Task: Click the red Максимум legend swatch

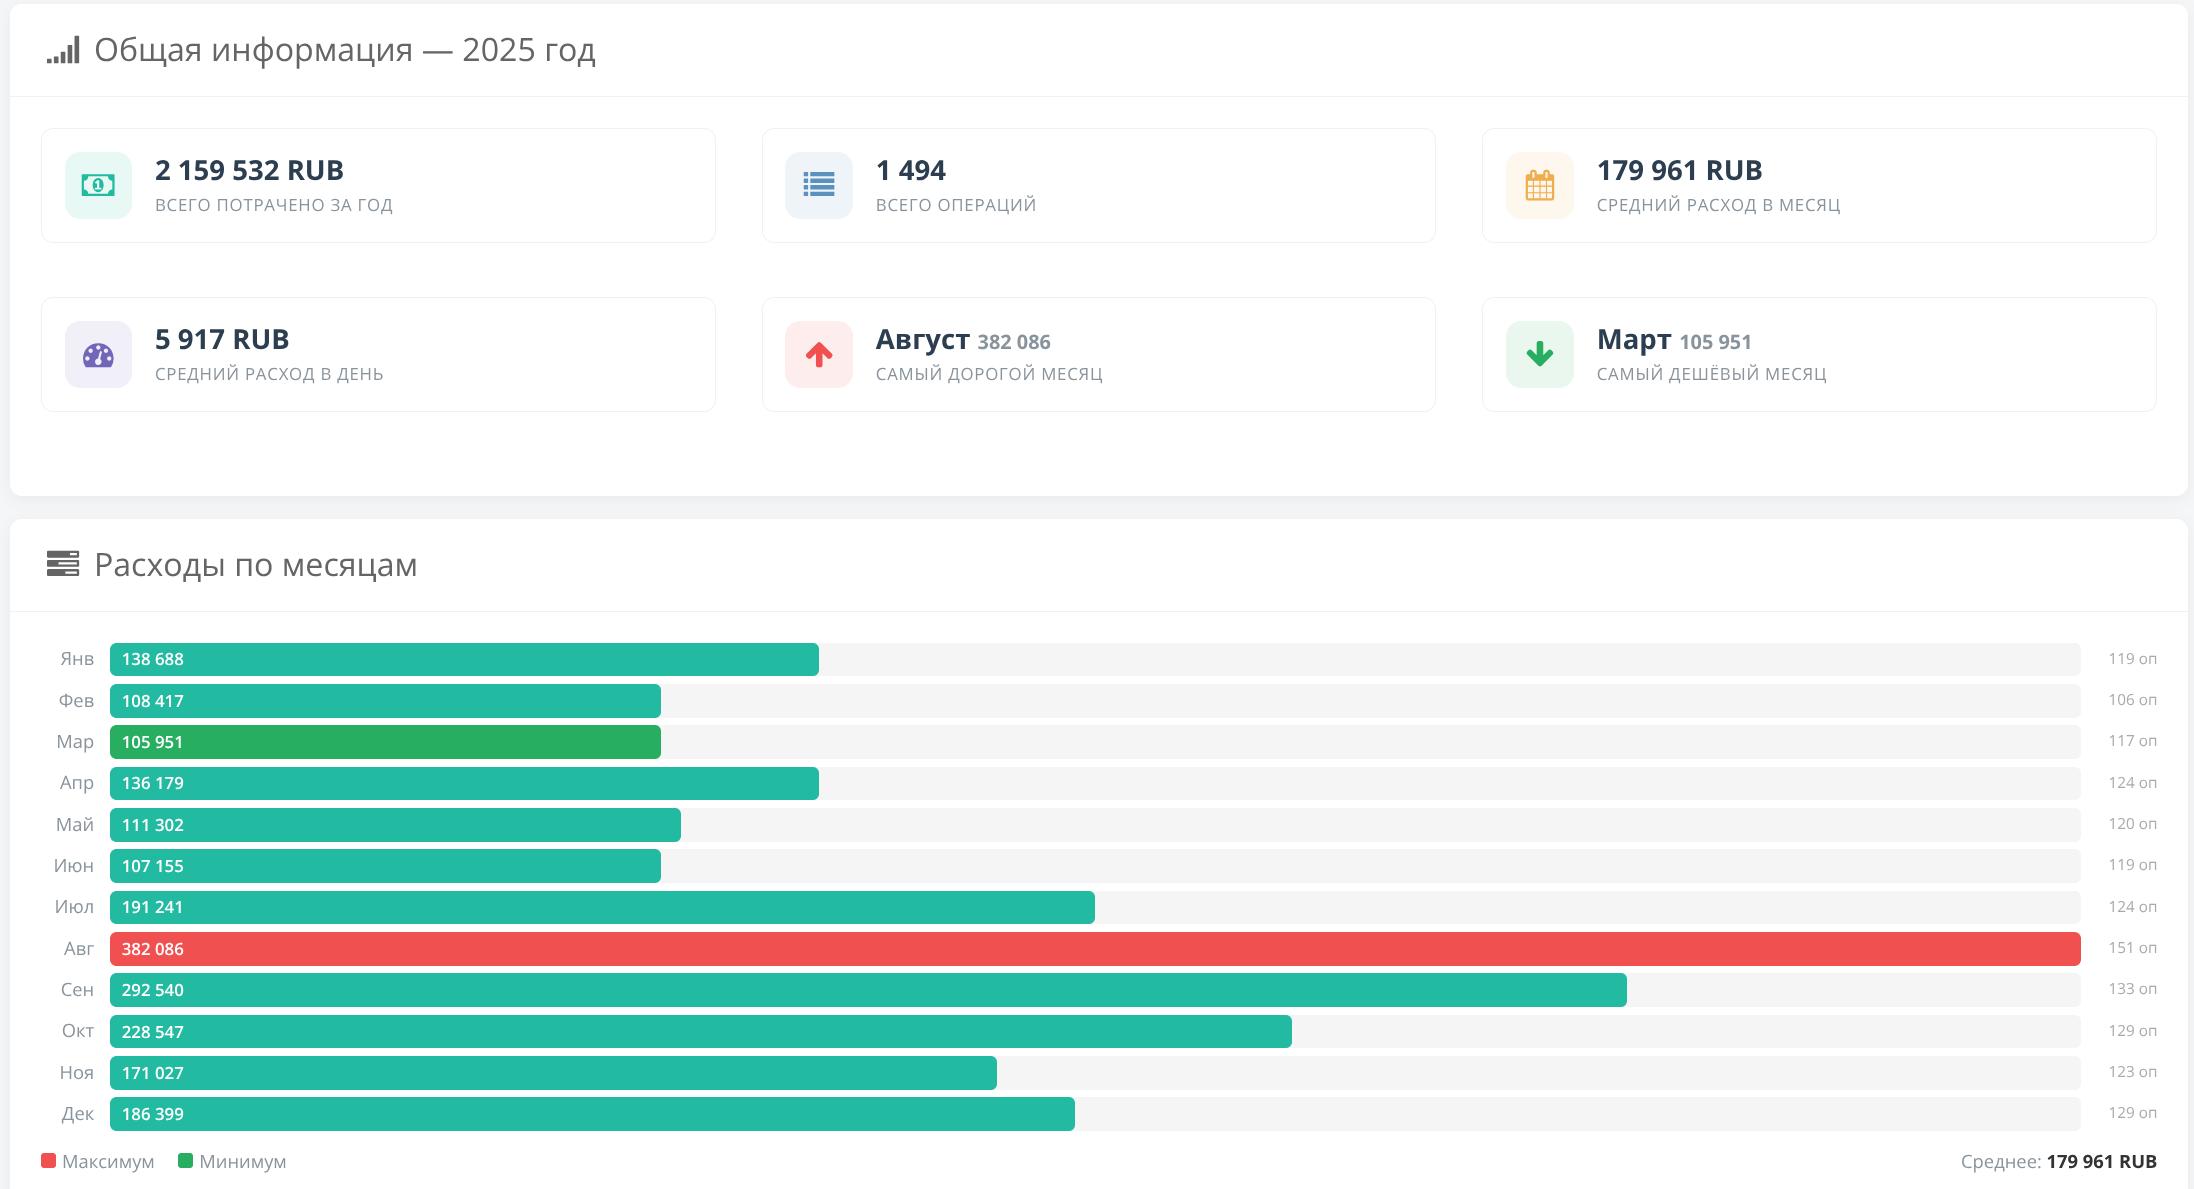Action: point(48,1161)
